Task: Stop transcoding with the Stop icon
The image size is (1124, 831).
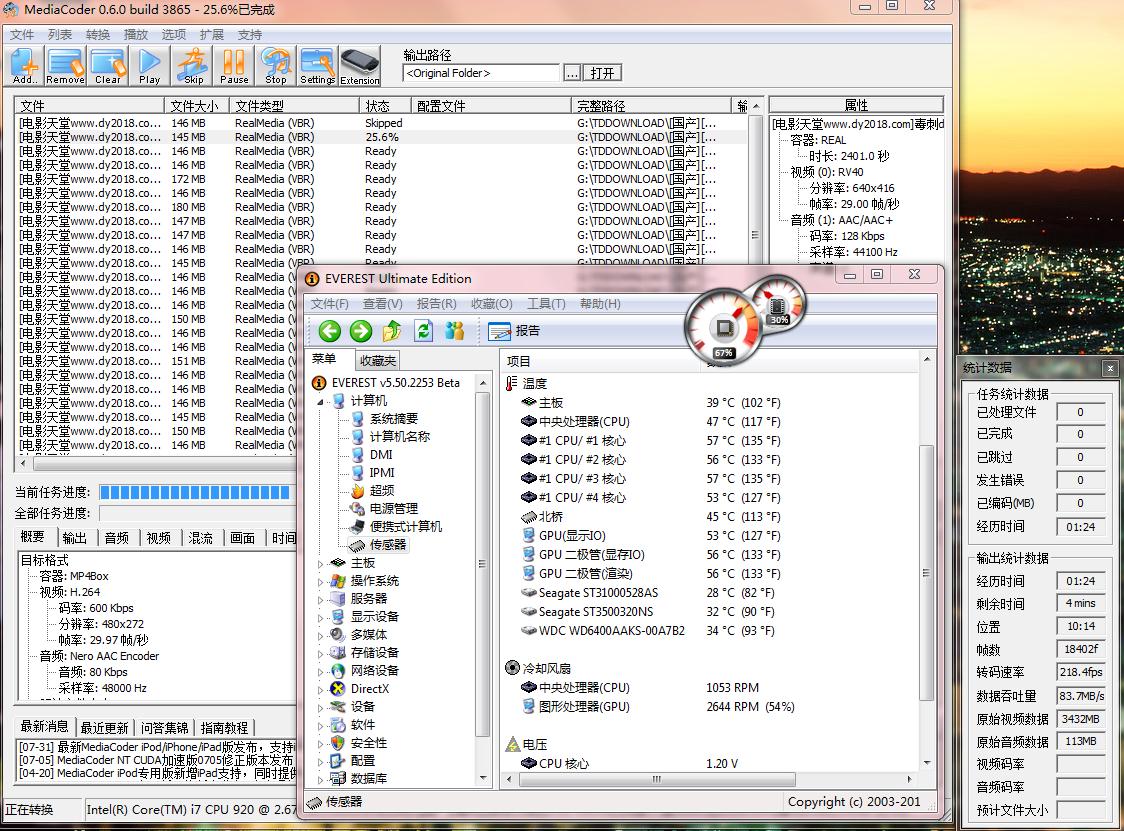Action: click(x=276, y=66)
